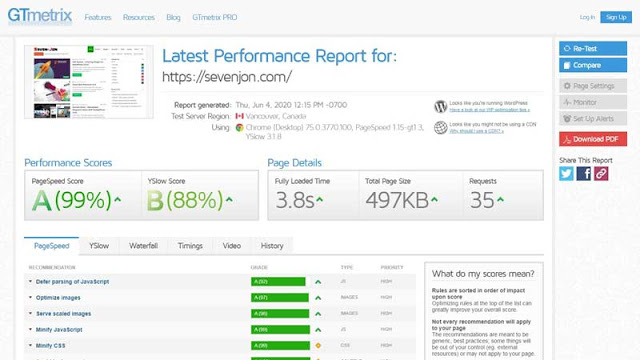Open the 'Why should I use a CDN' link

[x=476, y=131]
